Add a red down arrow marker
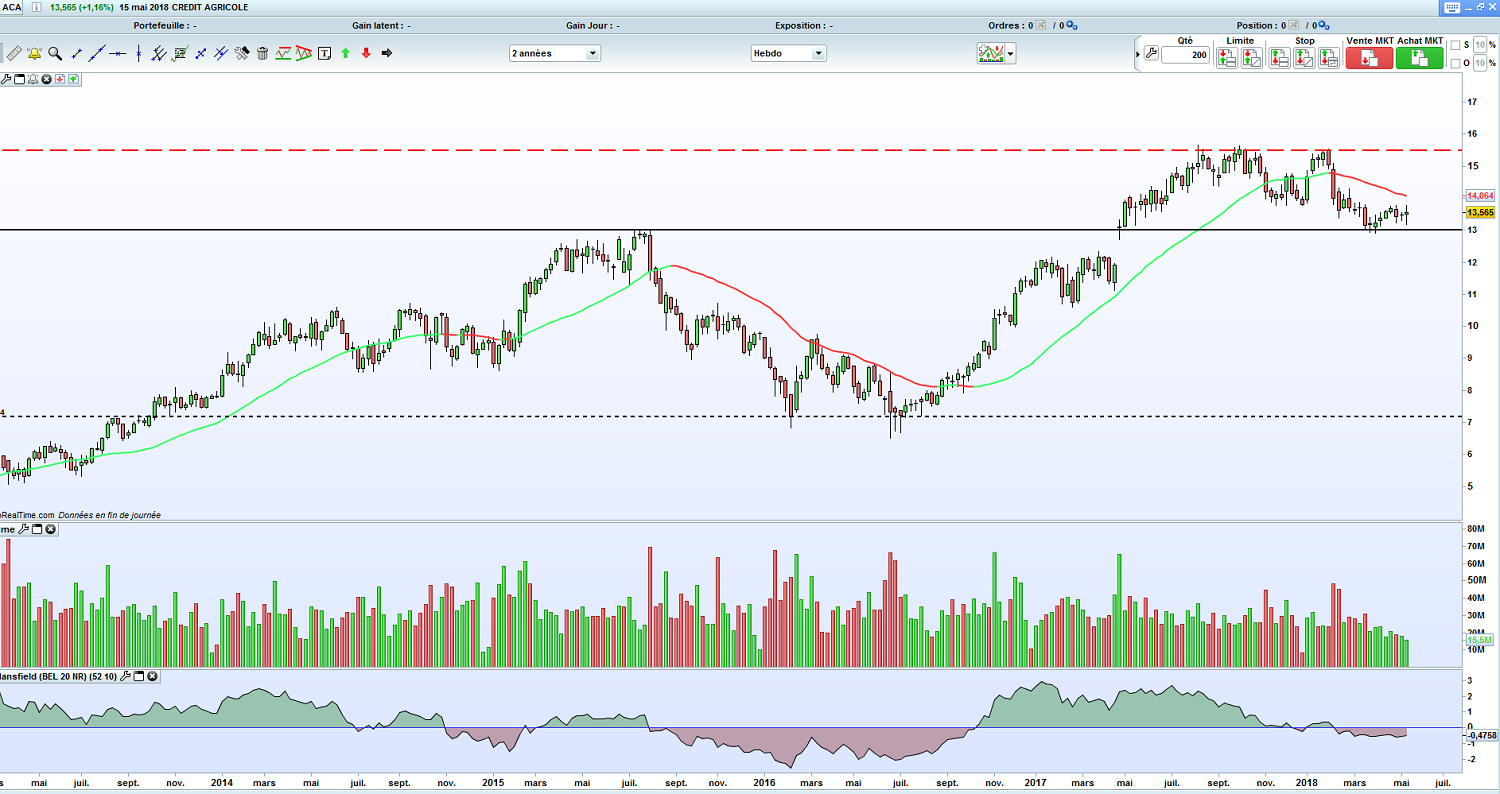 [x=366, y=53]
